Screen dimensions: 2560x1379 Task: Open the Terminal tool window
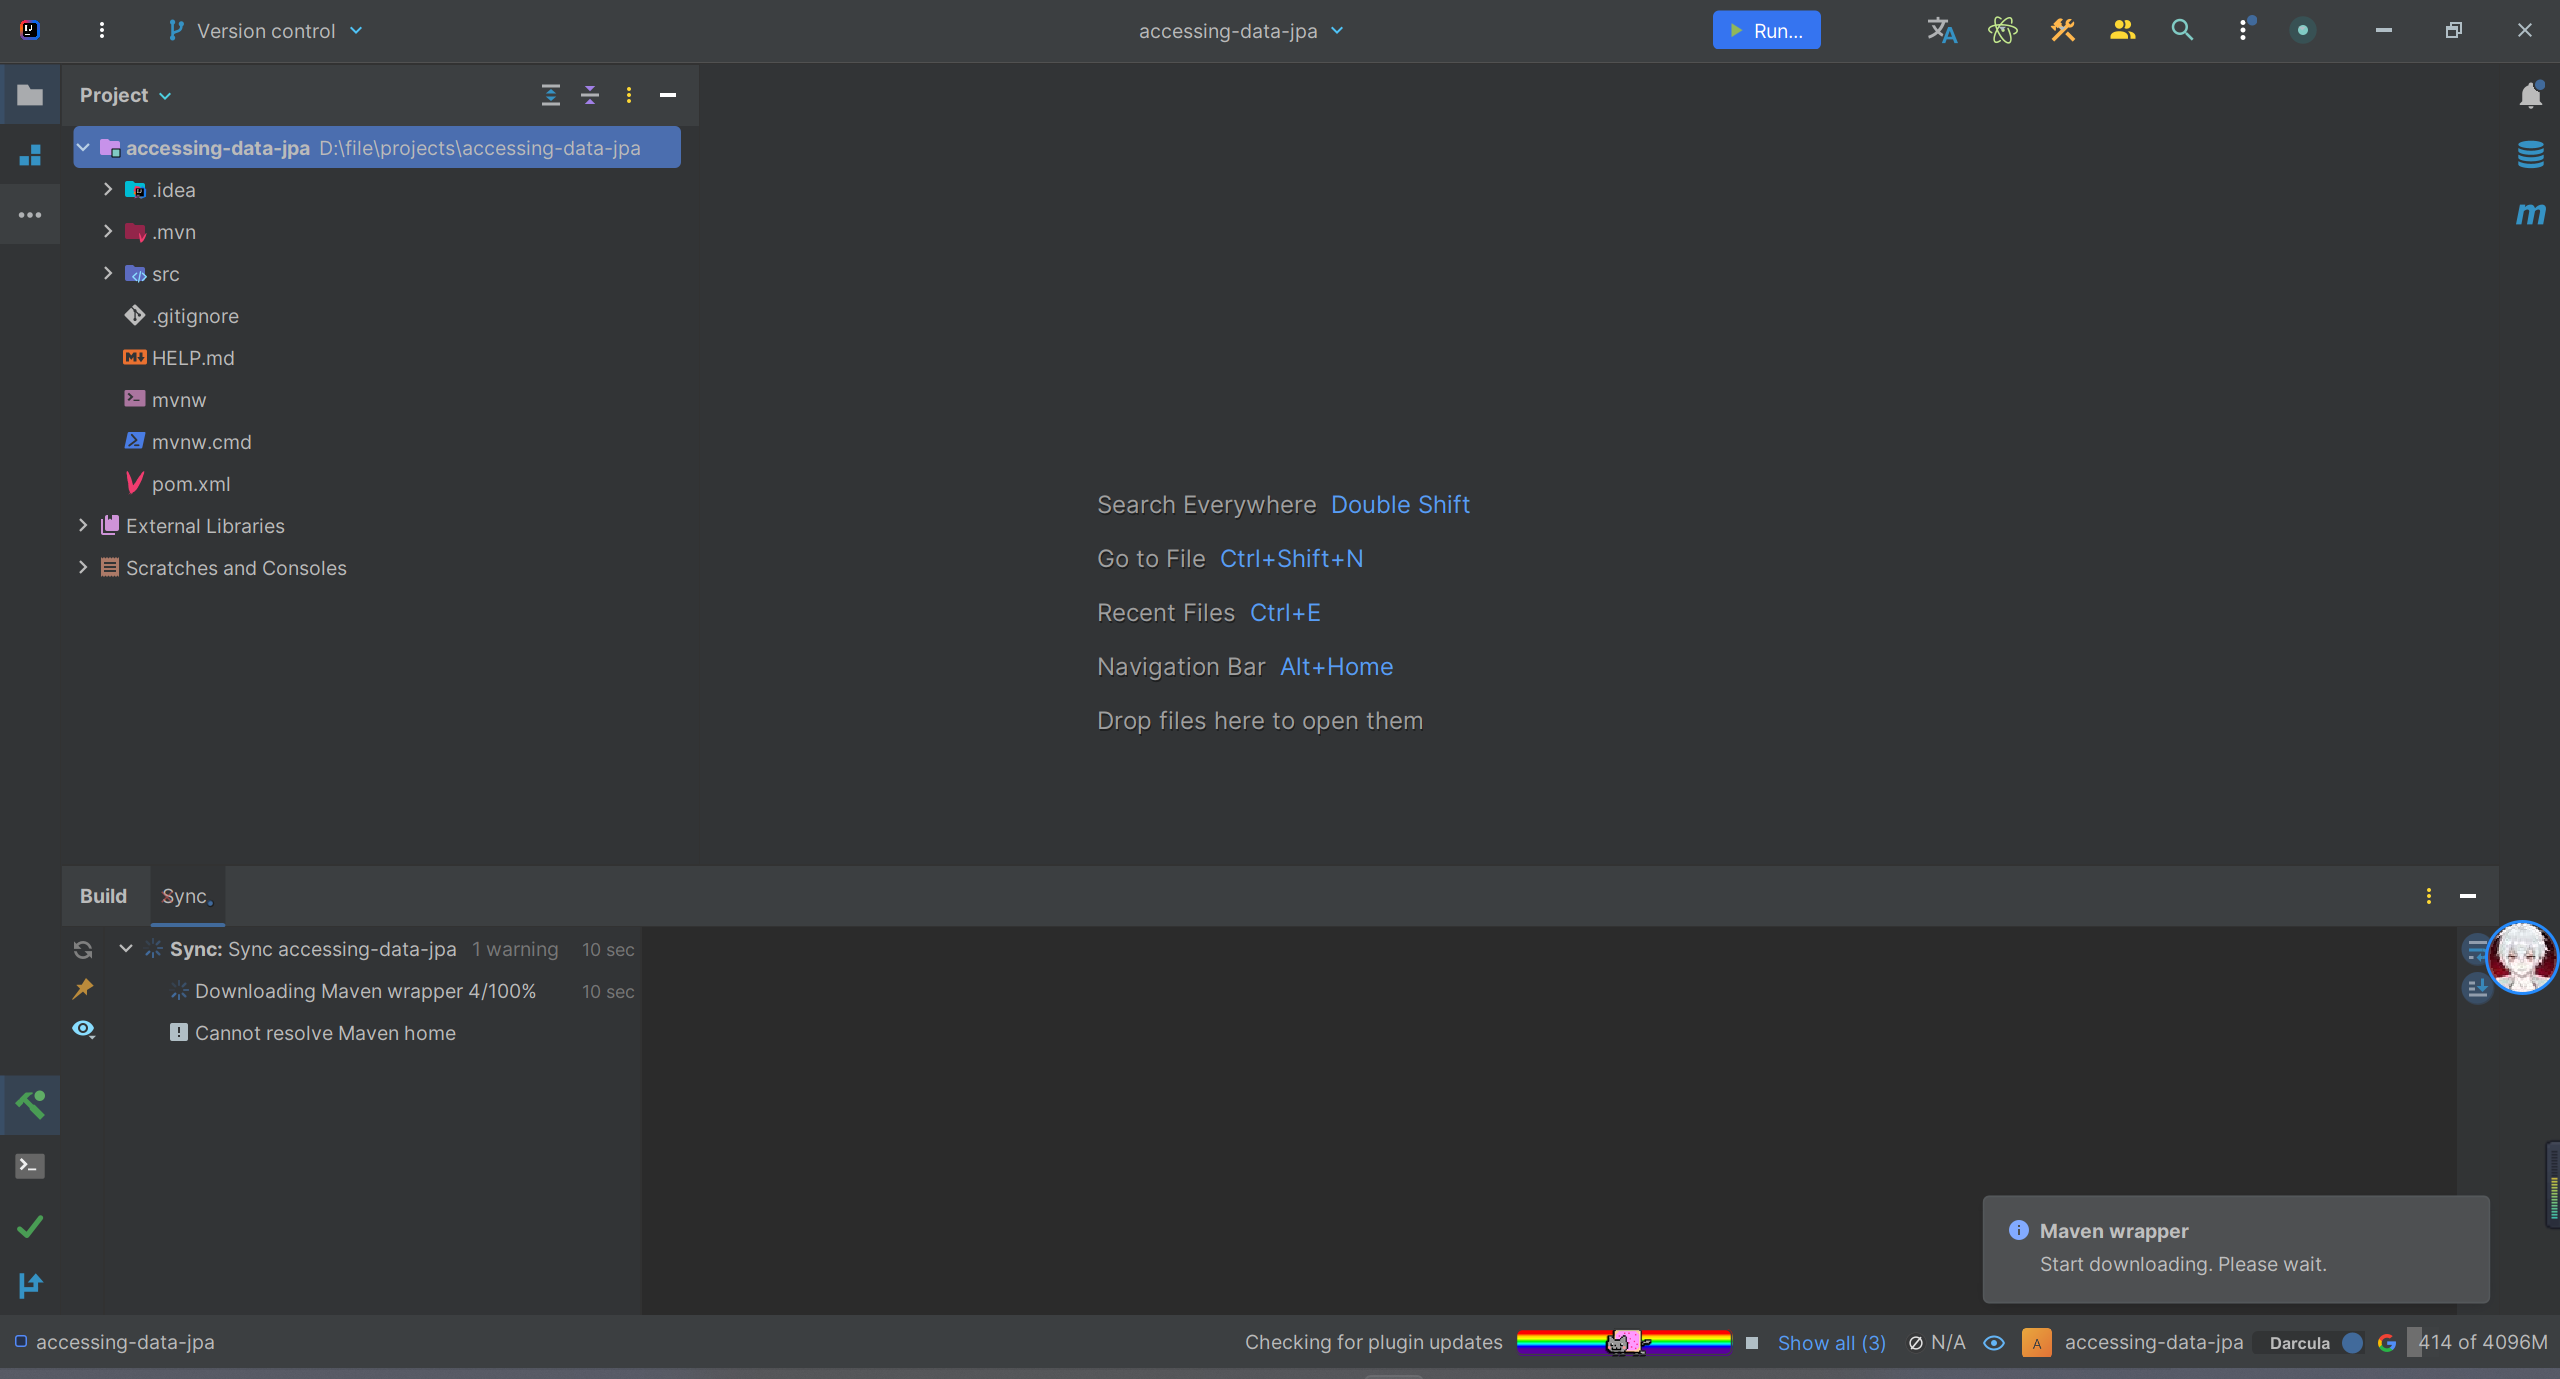tap(30, 1166)
